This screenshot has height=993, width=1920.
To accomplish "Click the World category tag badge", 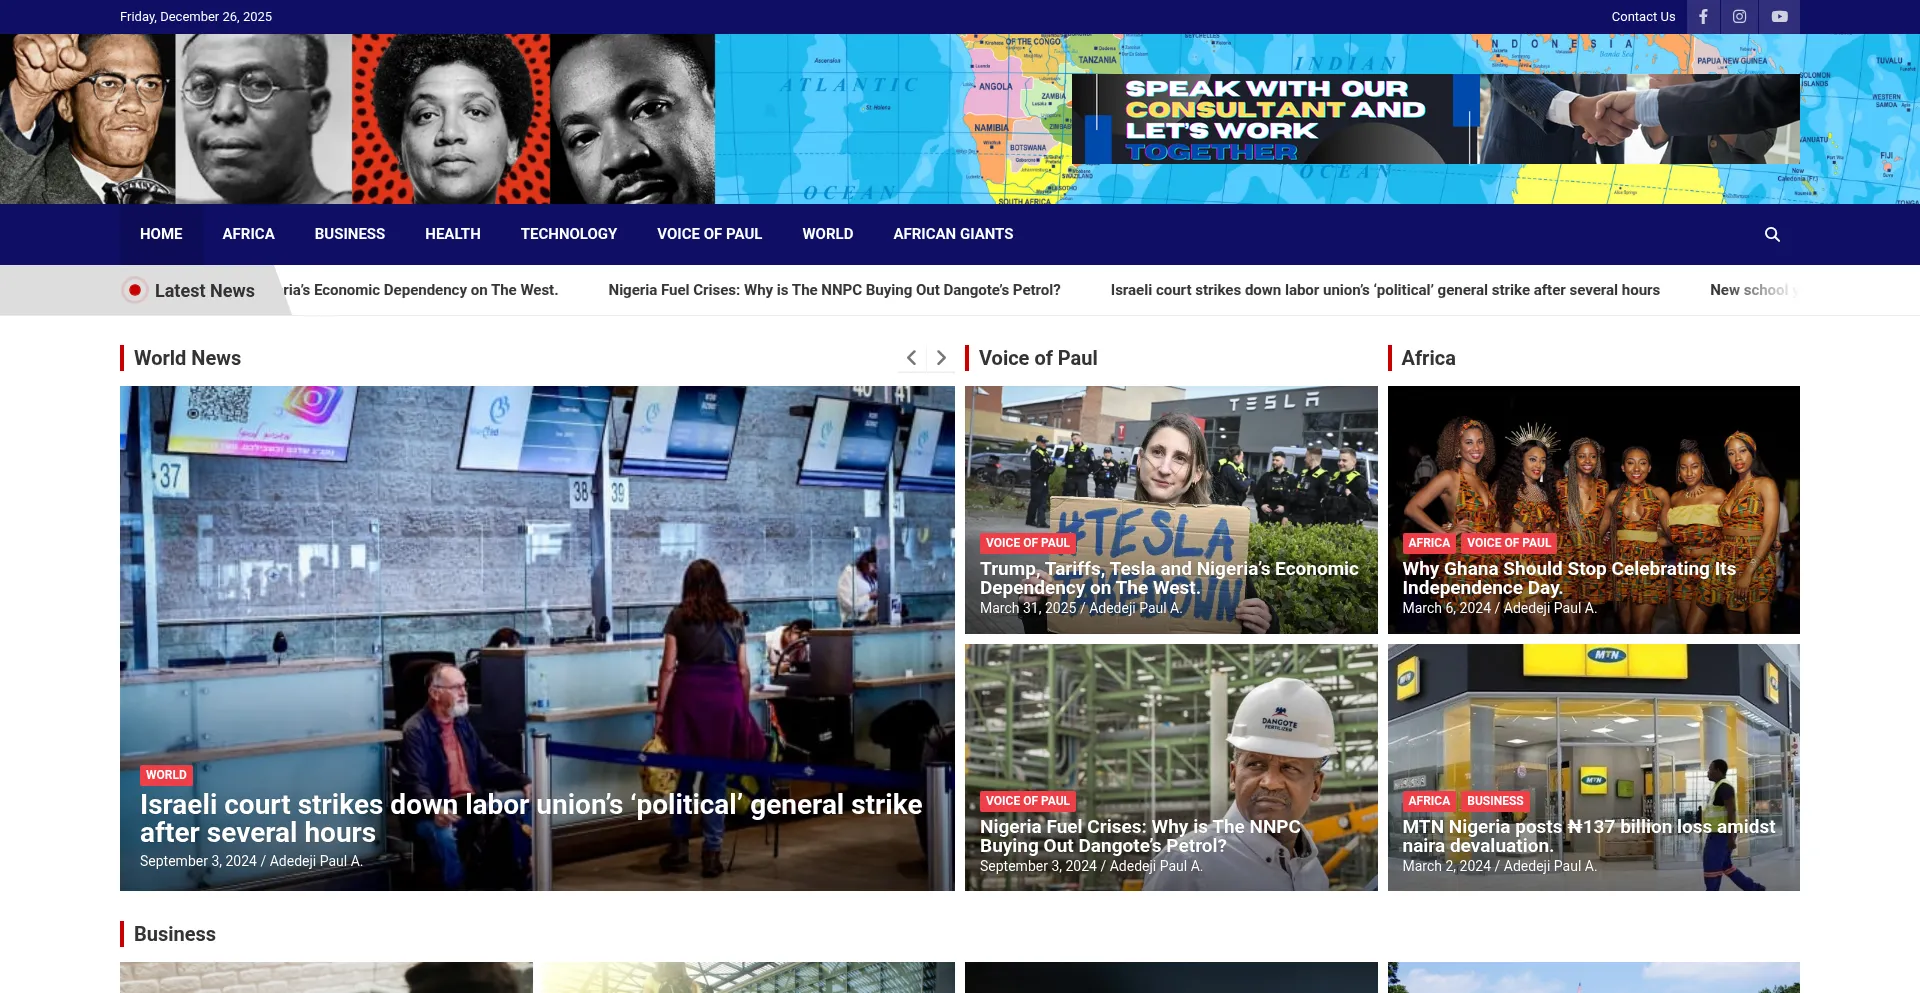I will click(166, 775).
